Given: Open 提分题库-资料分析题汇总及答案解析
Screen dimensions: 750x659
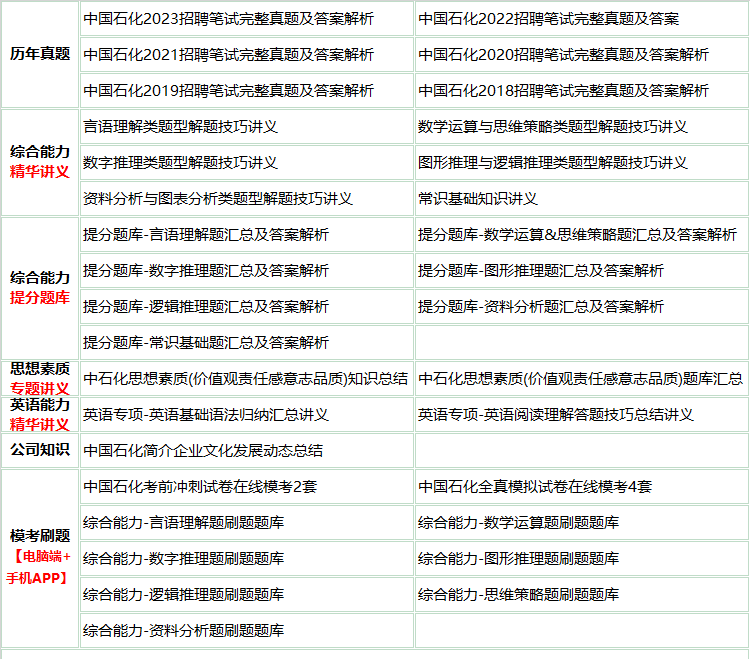Looking at the screenshot, I should pos(541,307).
